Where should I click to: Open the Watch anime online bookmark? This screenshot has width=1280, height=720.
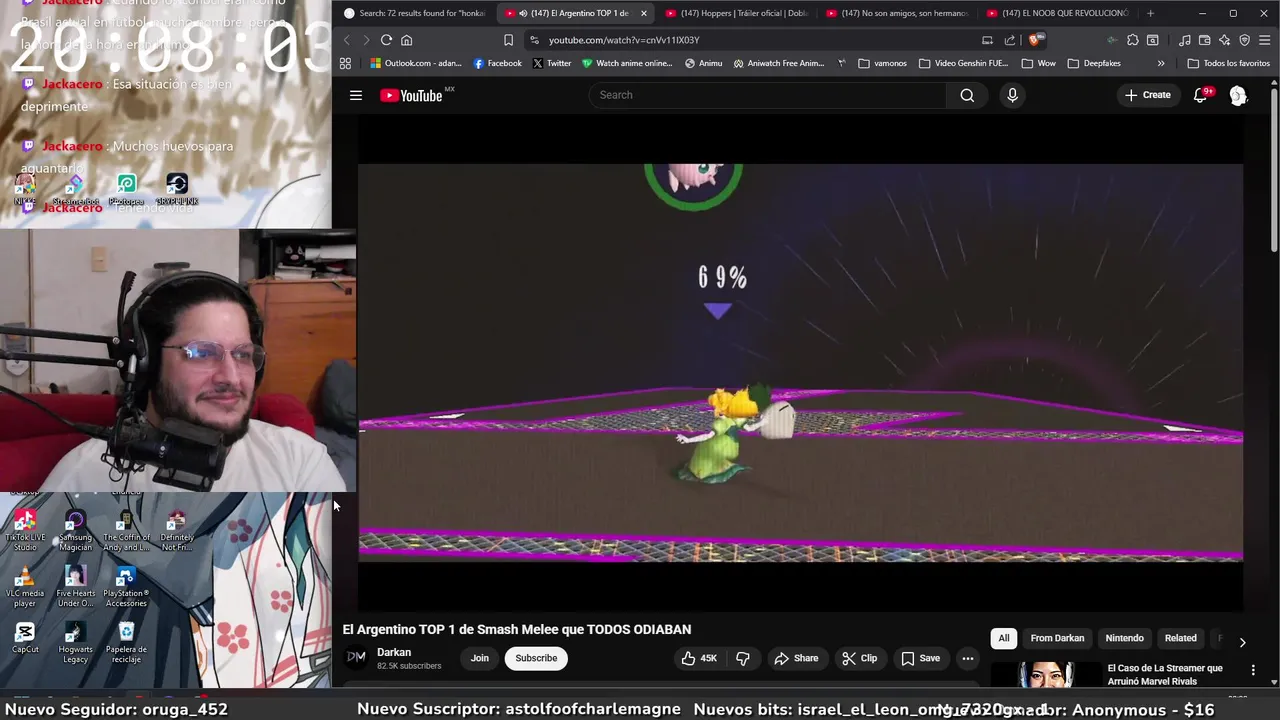pyautogui.click(x=627, y=63)
